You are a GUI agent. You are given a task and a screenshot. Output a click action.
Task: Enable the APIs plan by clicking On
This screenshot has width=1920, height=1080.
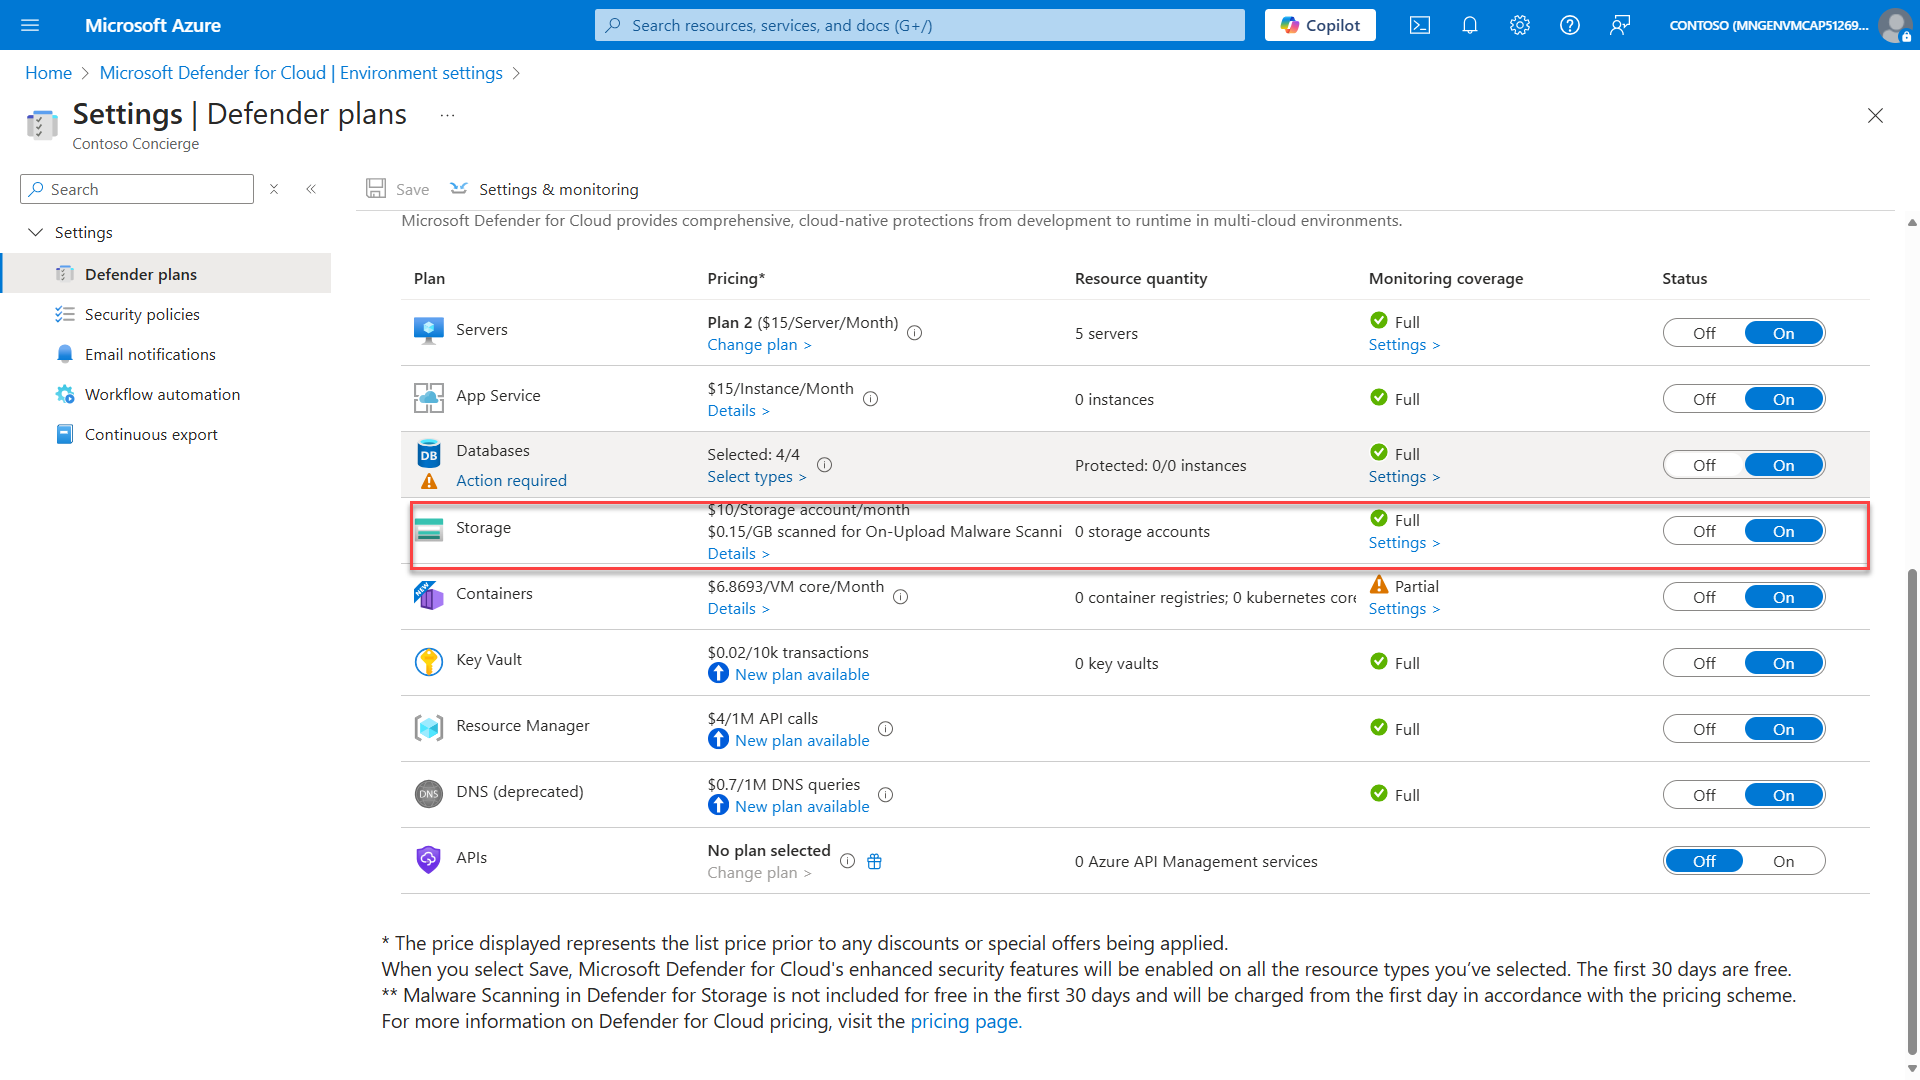(x=1784, y=860)
